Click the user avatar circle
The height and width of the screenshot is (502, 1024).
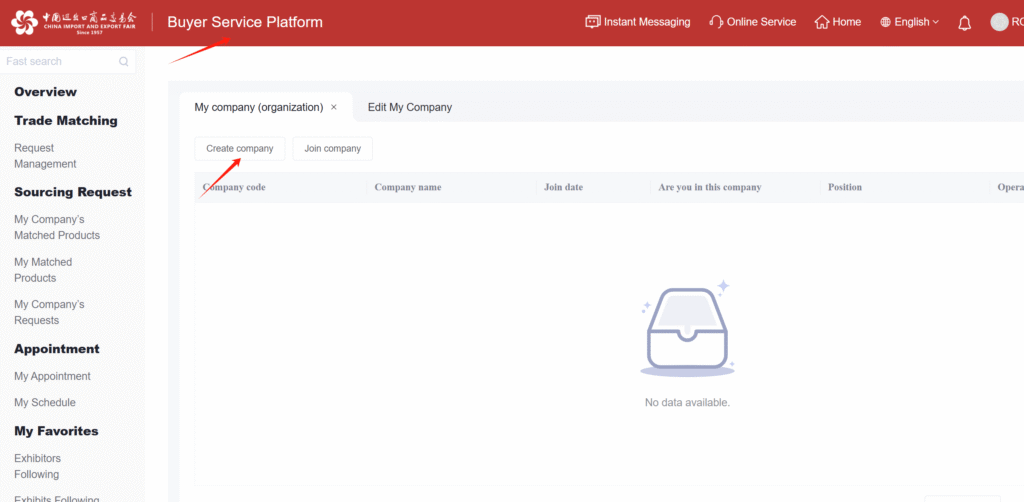pyautogui.click(x=999, y=22)
